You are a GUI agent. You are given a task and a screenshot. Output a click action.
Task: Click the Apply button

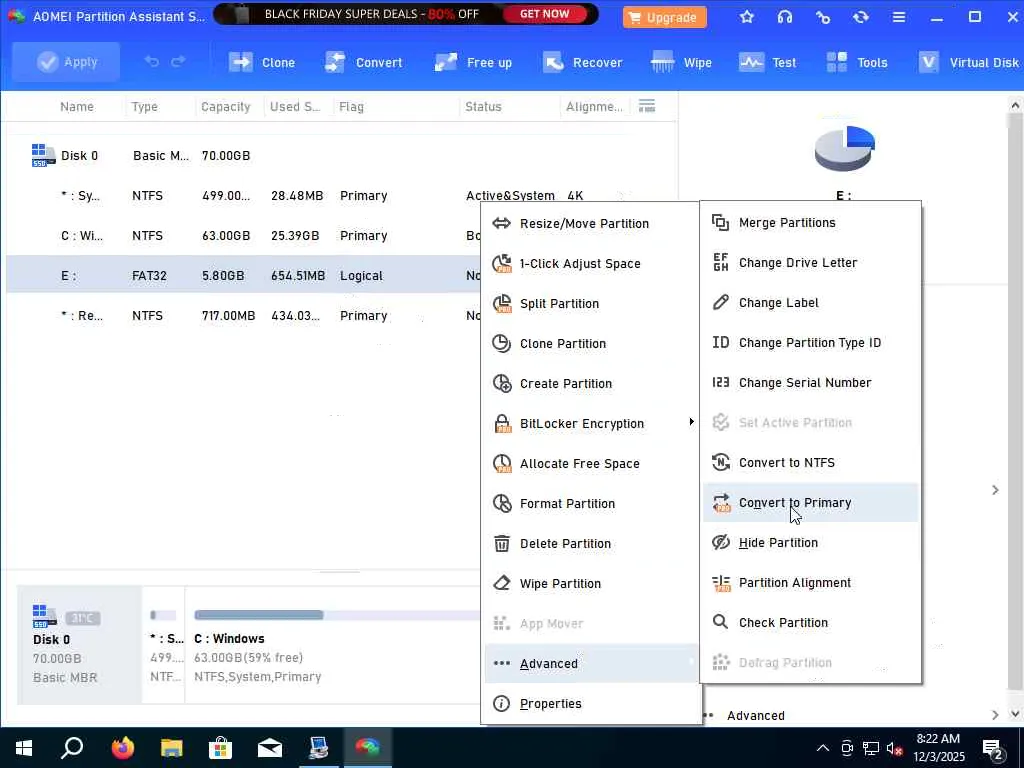coord(66,62)
